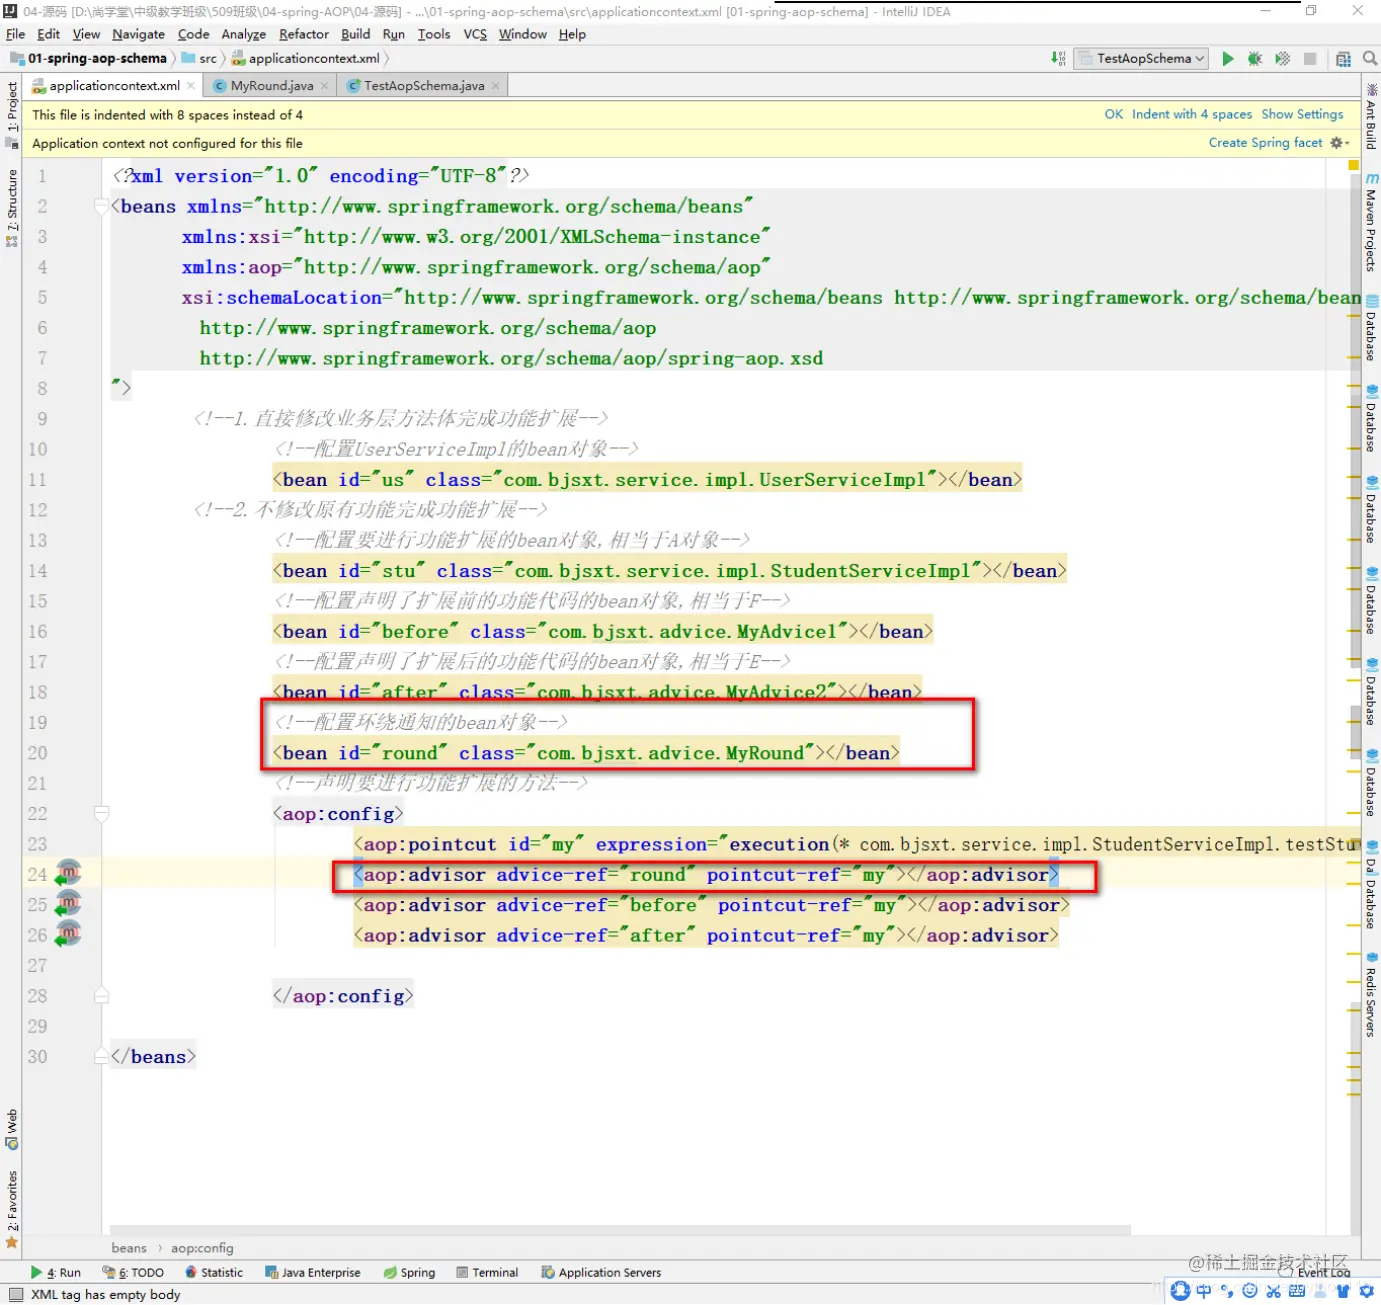Image resolution: width=1381 pixels, height=1305 pixels.
Task: Click the horizontal editor scrollbar
Action: [620, 1229]
